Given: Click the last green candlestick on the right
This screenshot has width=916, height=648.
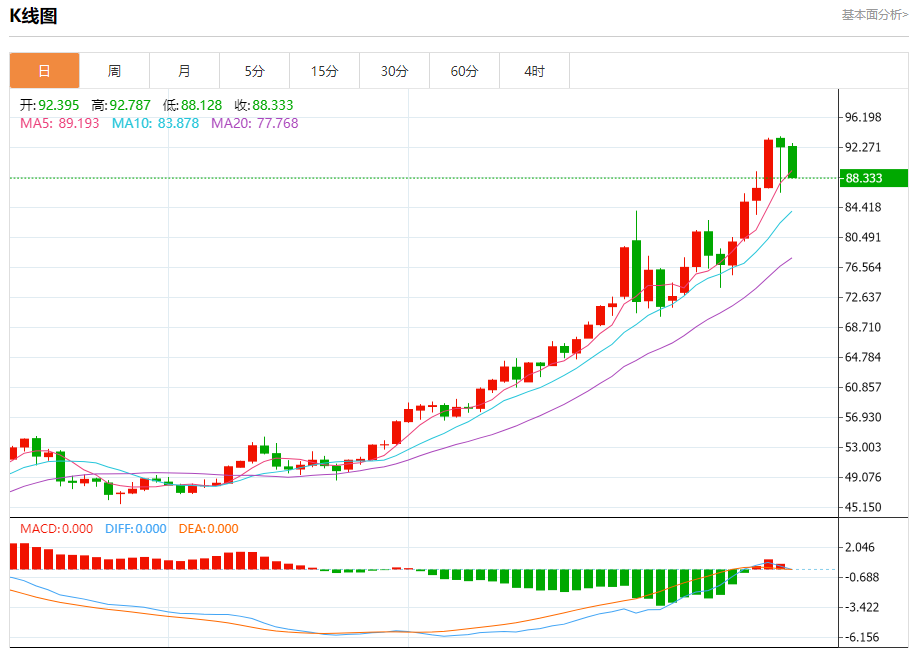Looking at the screenshot, I should click(792, 161).
